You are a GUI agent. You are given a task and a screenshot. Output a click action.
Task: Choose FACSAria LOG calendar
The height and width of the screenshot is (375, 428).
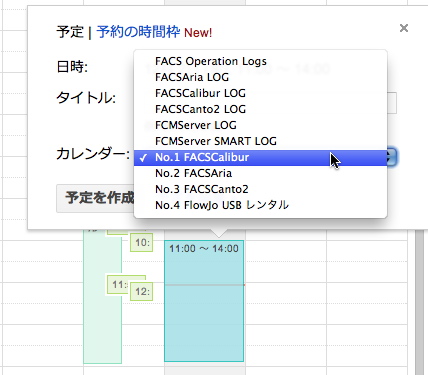pos(260,77)
